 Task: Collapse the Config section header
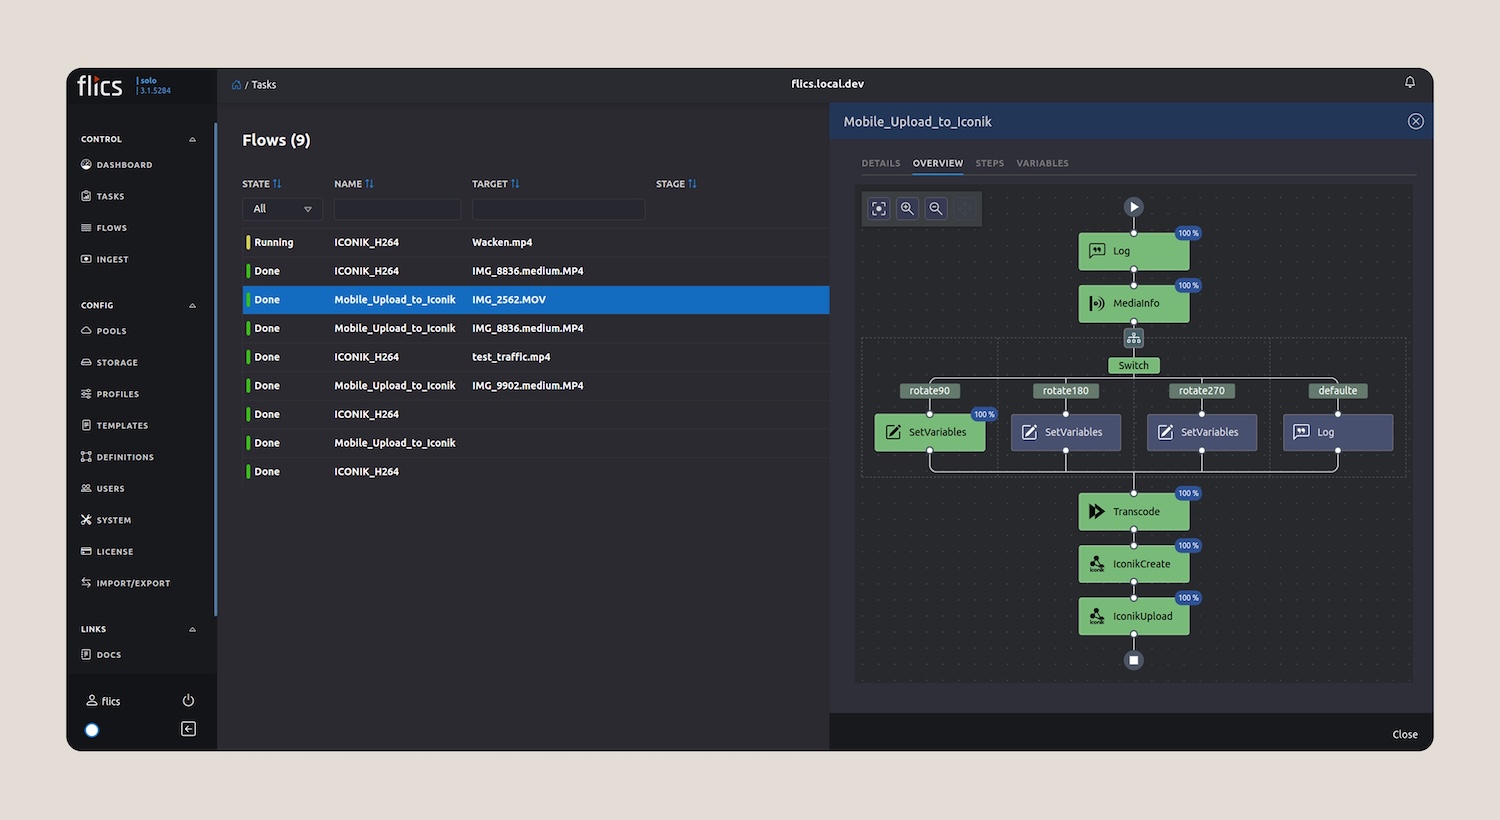pos(192,305)
